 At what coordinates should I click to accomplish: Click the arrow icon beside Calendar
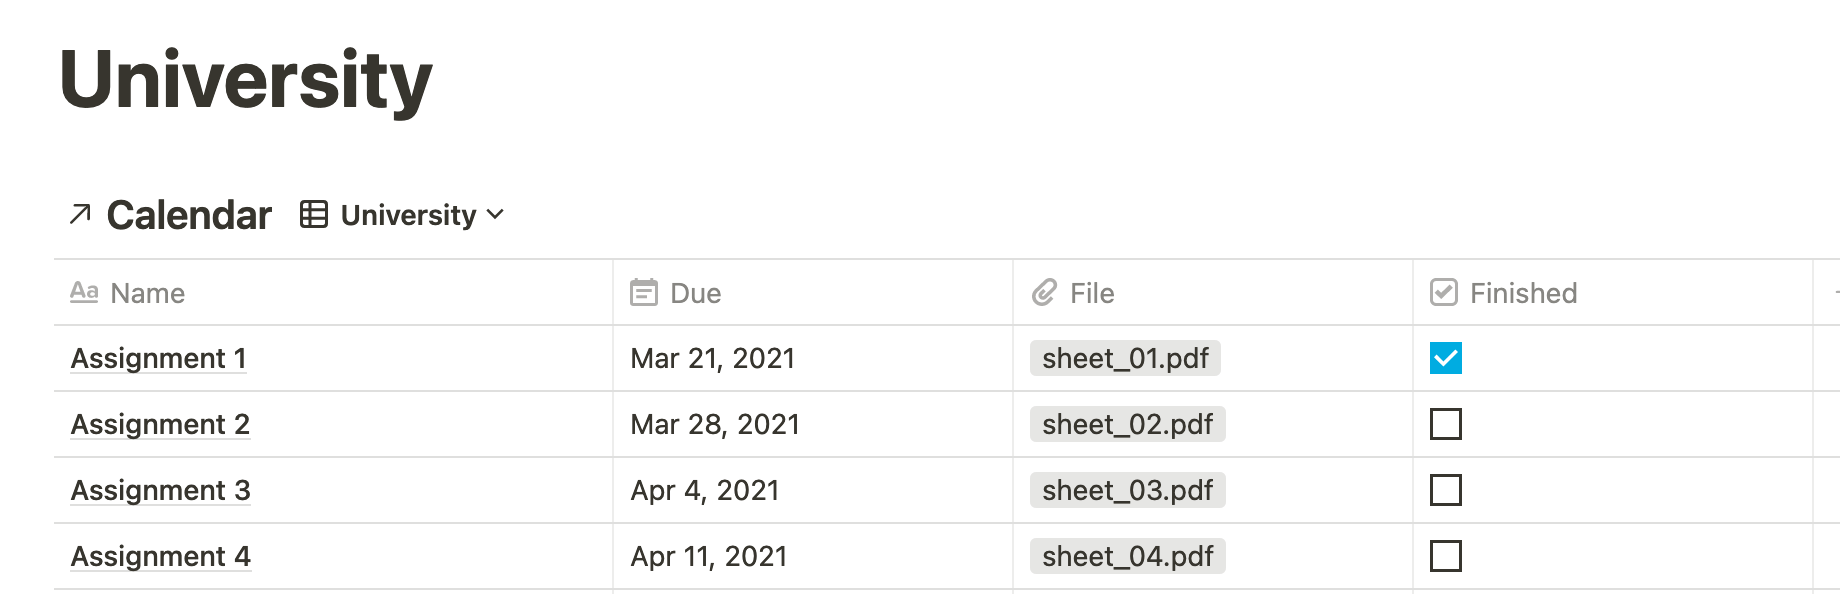[x=80, y=214]
